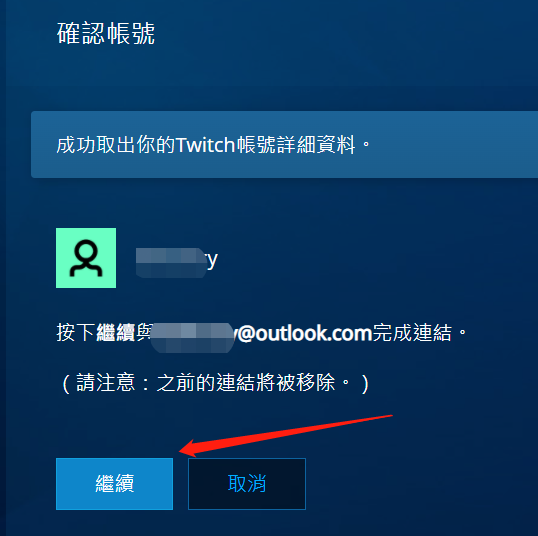
Task: Click the 請注意 previous link removal warning
Action: click(215, 383)
